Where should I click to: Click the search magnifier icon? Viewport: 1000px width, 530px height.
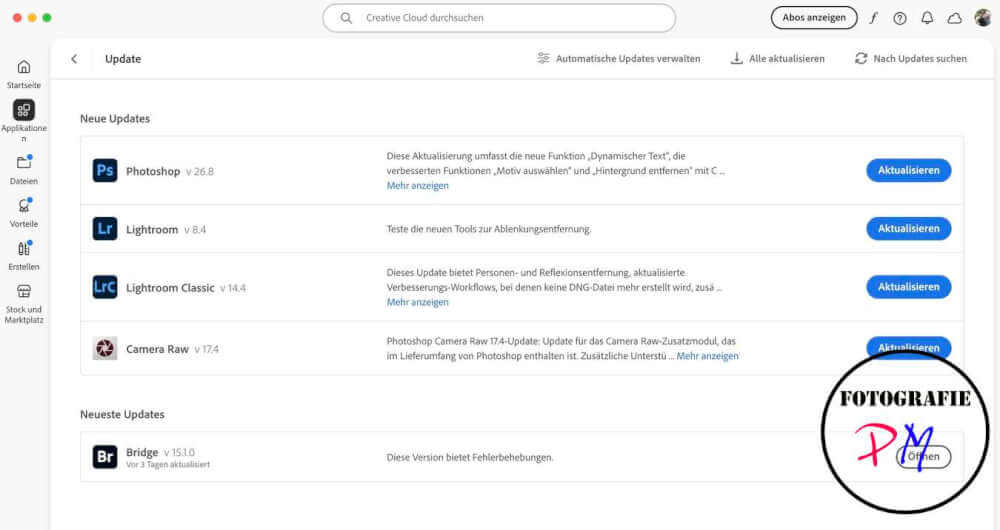tap(346, 18)
